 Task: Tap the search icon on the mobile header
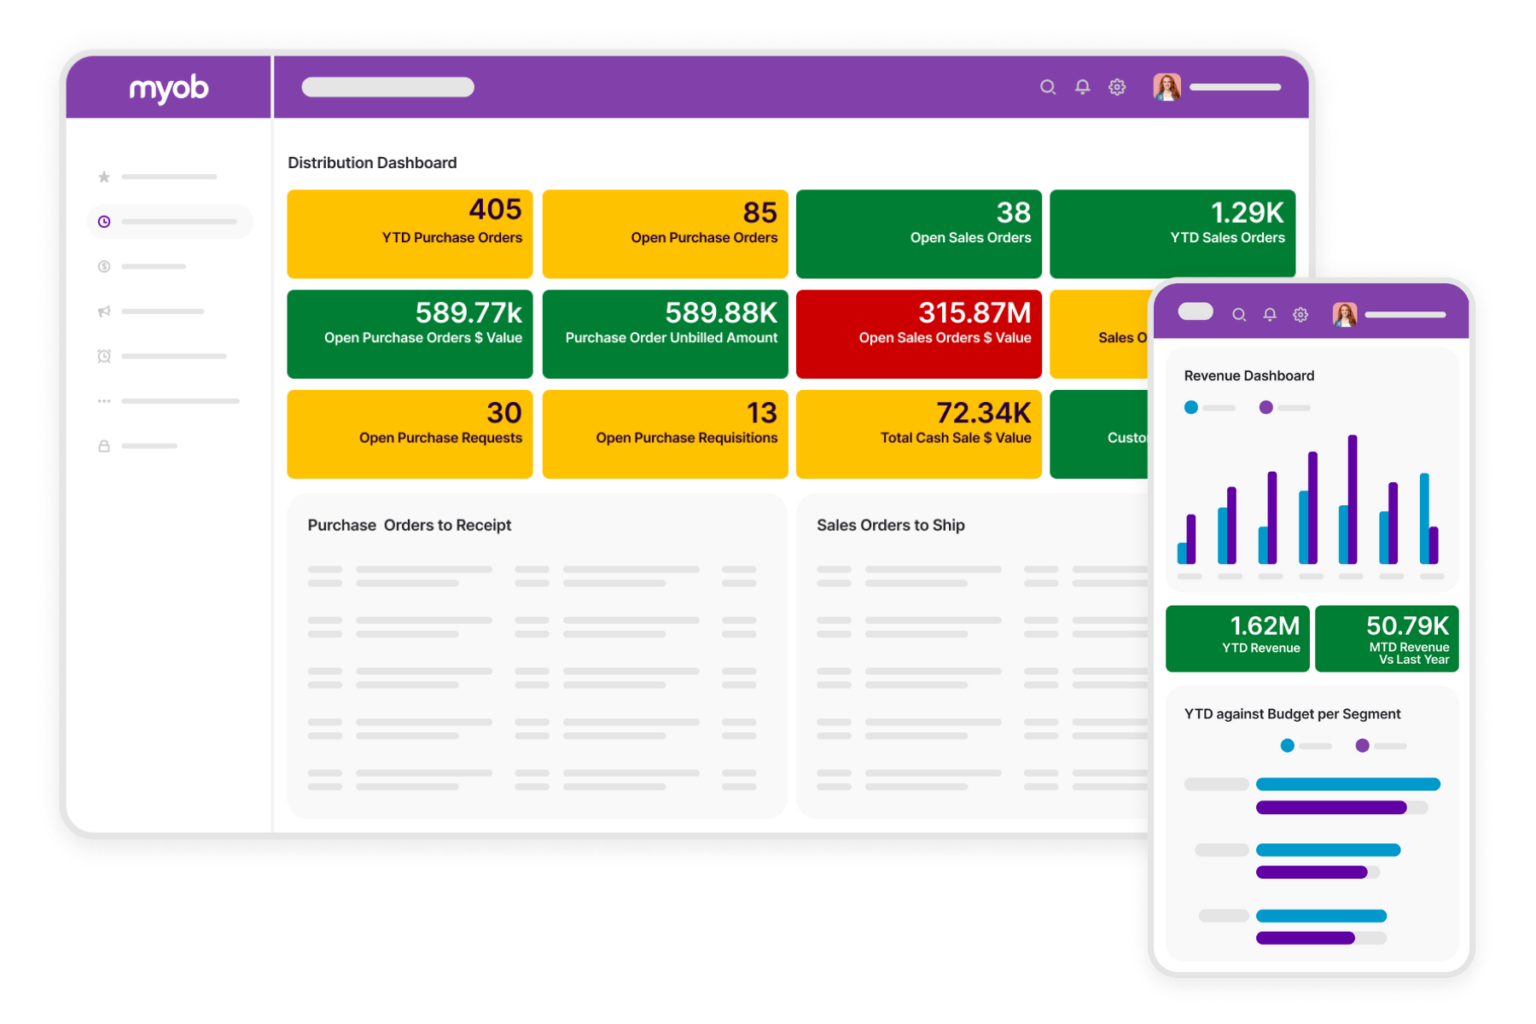1239,314
